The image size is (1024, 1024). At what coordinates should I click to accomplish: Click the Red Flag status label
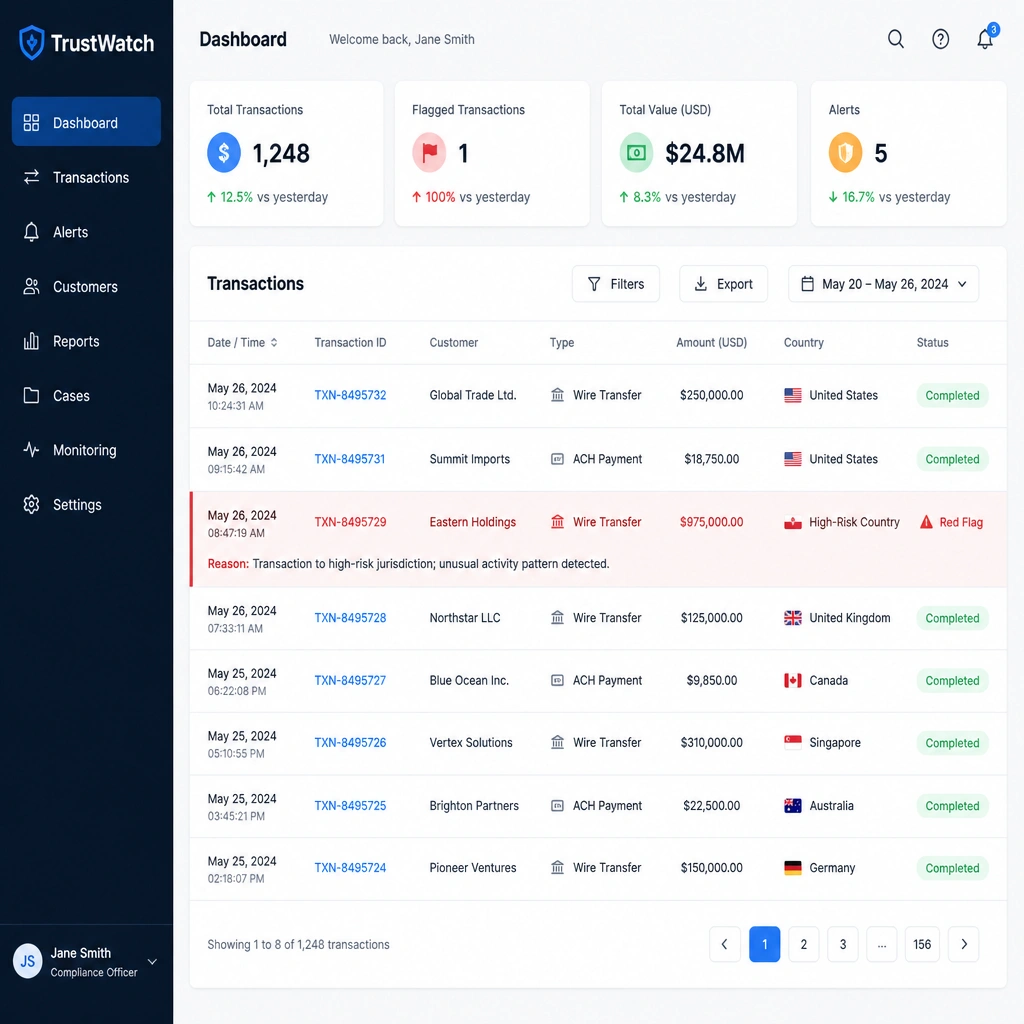pos(961,522)
